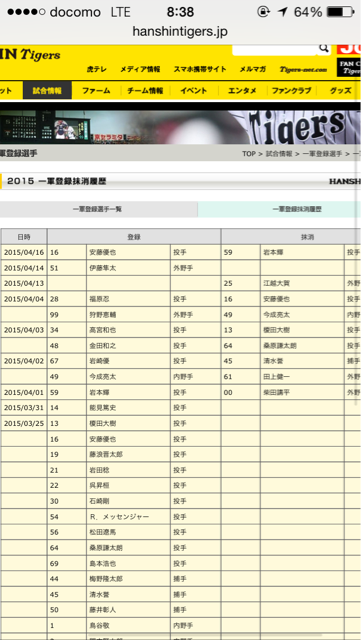
Task: Tap player 藤井彰人 in row 50
Action: 103,610
